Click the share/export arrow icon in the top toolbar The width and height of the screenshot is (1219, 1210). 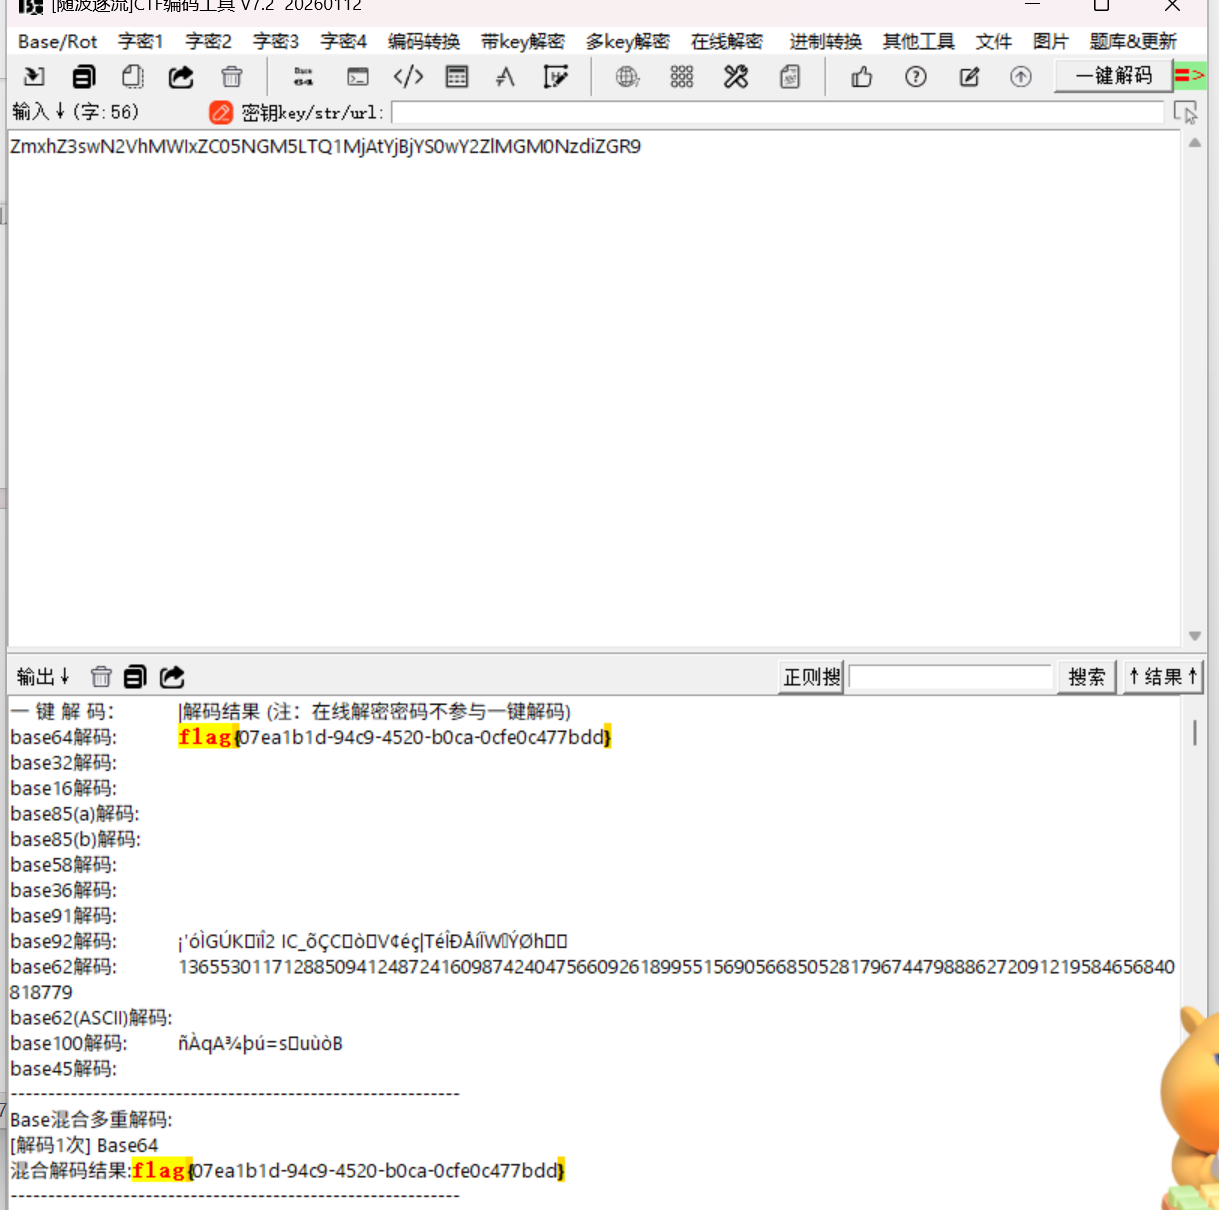[181, 76]
